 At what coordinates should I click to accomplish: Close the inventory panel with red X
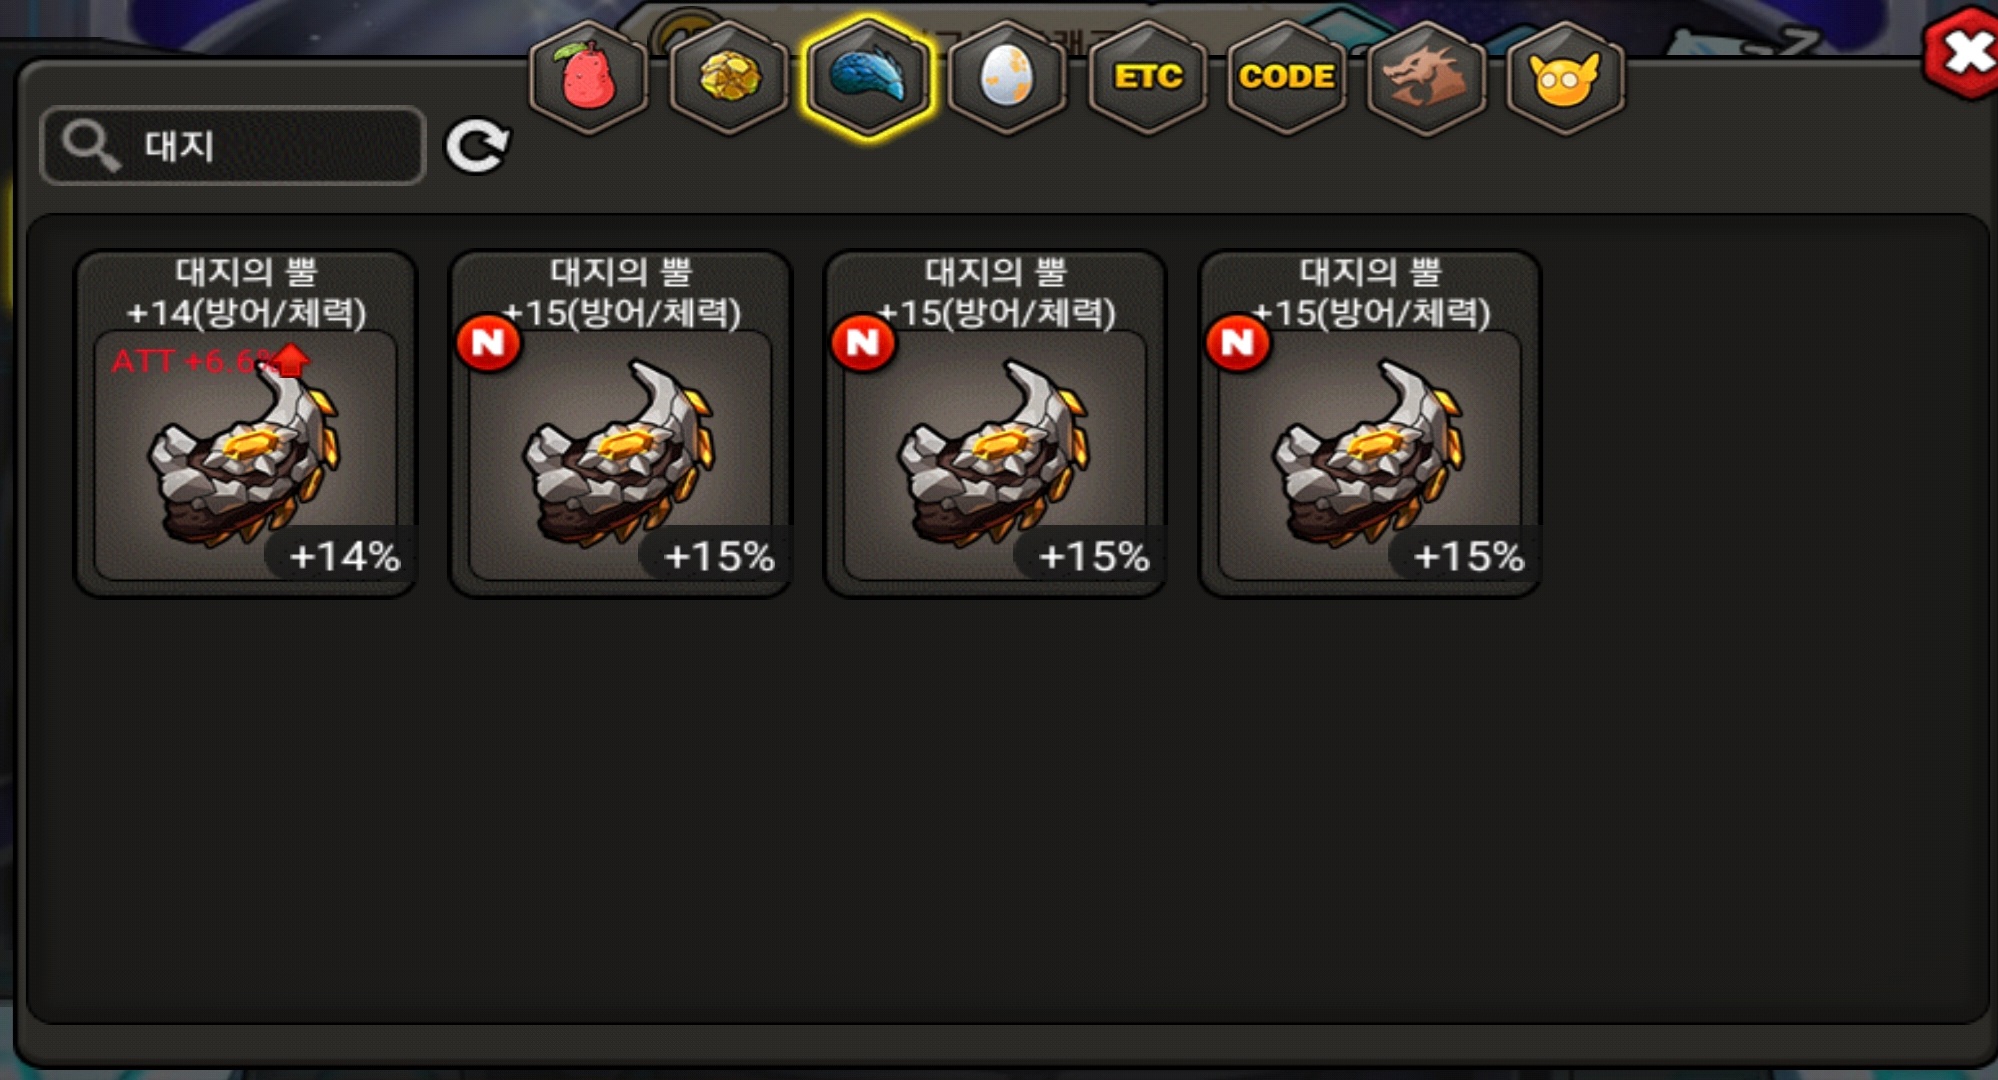[1963, 52]
